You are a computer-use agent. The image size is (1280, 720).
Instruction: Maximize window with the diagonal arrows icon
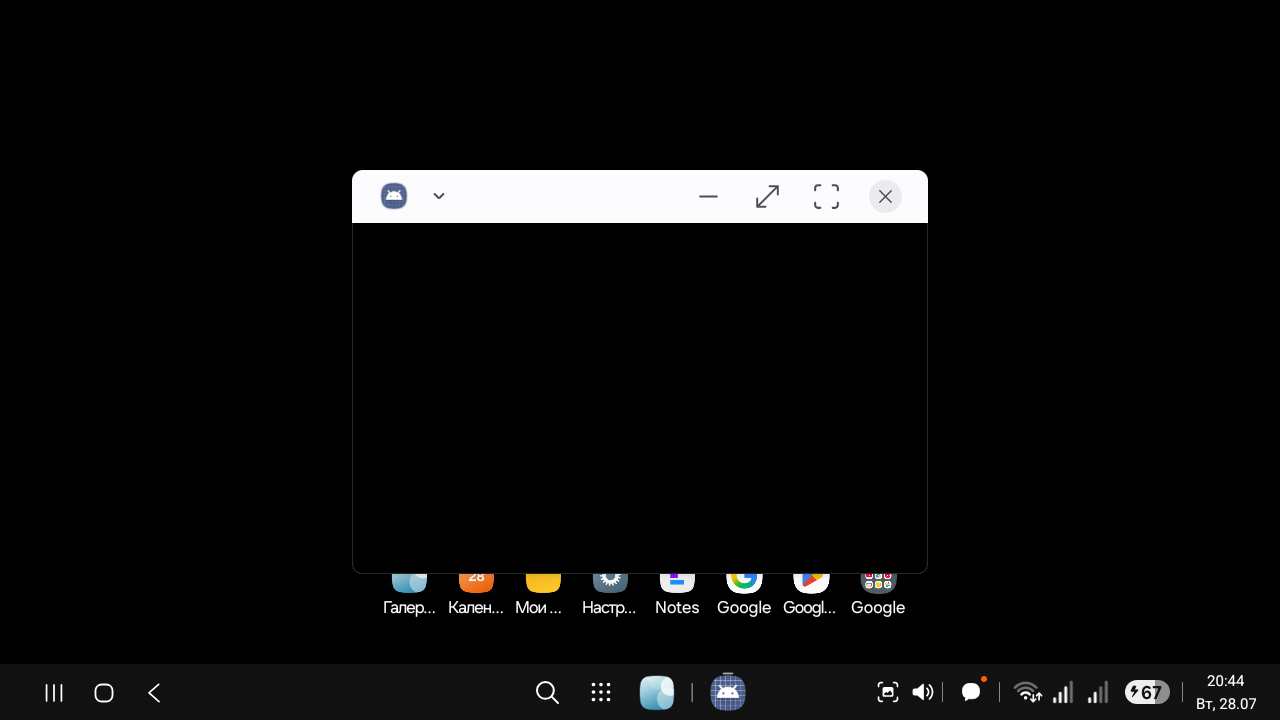point(767,196)
